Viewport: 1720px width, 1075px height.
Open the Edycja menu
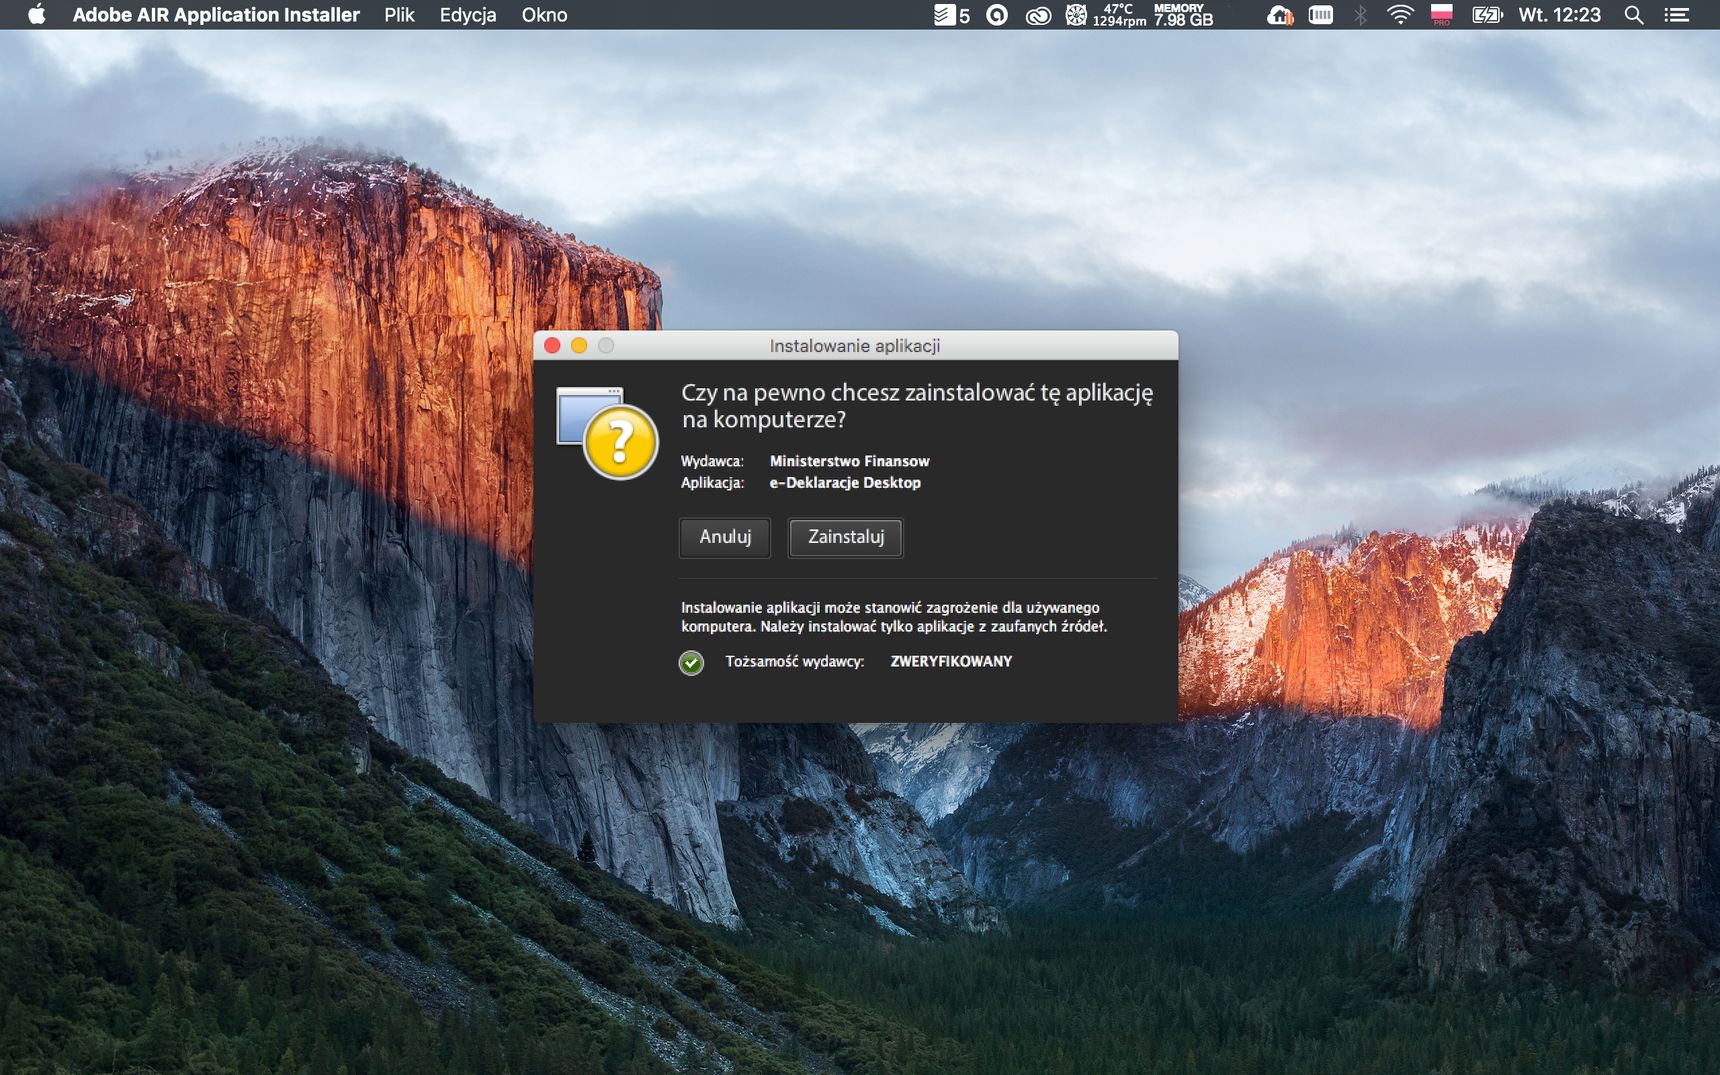pos(468,15)
